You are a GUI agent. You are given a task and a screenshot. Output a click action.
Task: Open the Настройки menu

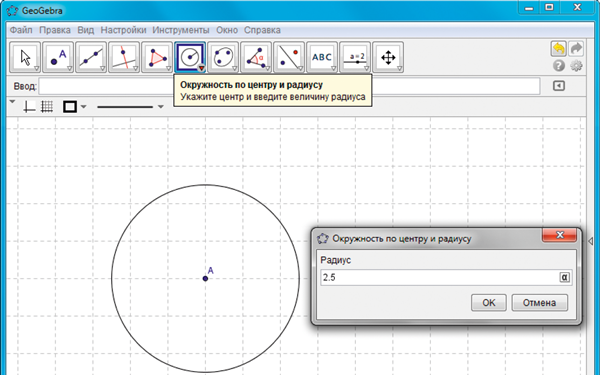point(123,30)
